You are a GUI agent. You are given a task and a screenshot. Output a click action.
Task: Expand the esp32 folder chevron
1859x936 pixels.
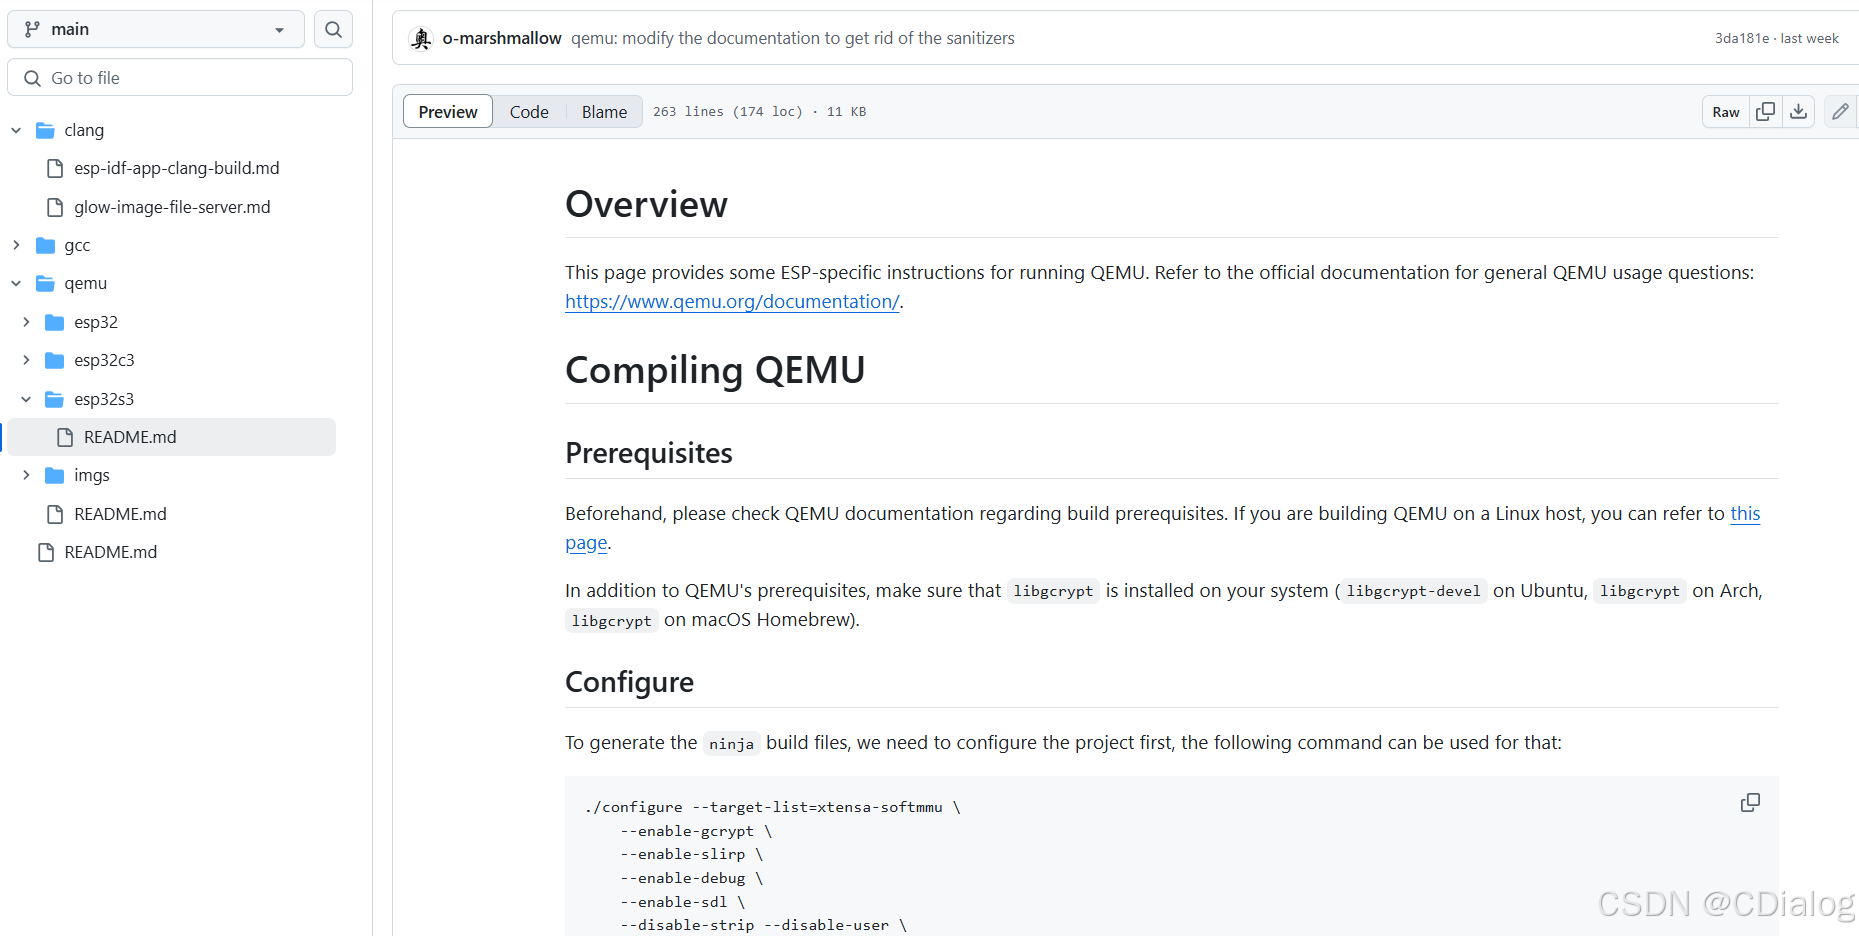coord(26,322)
